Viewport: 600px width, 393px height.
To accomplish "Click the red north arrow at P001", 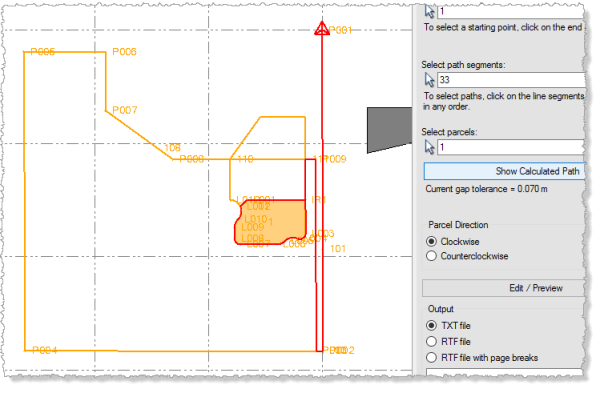I will pos(322,29).
